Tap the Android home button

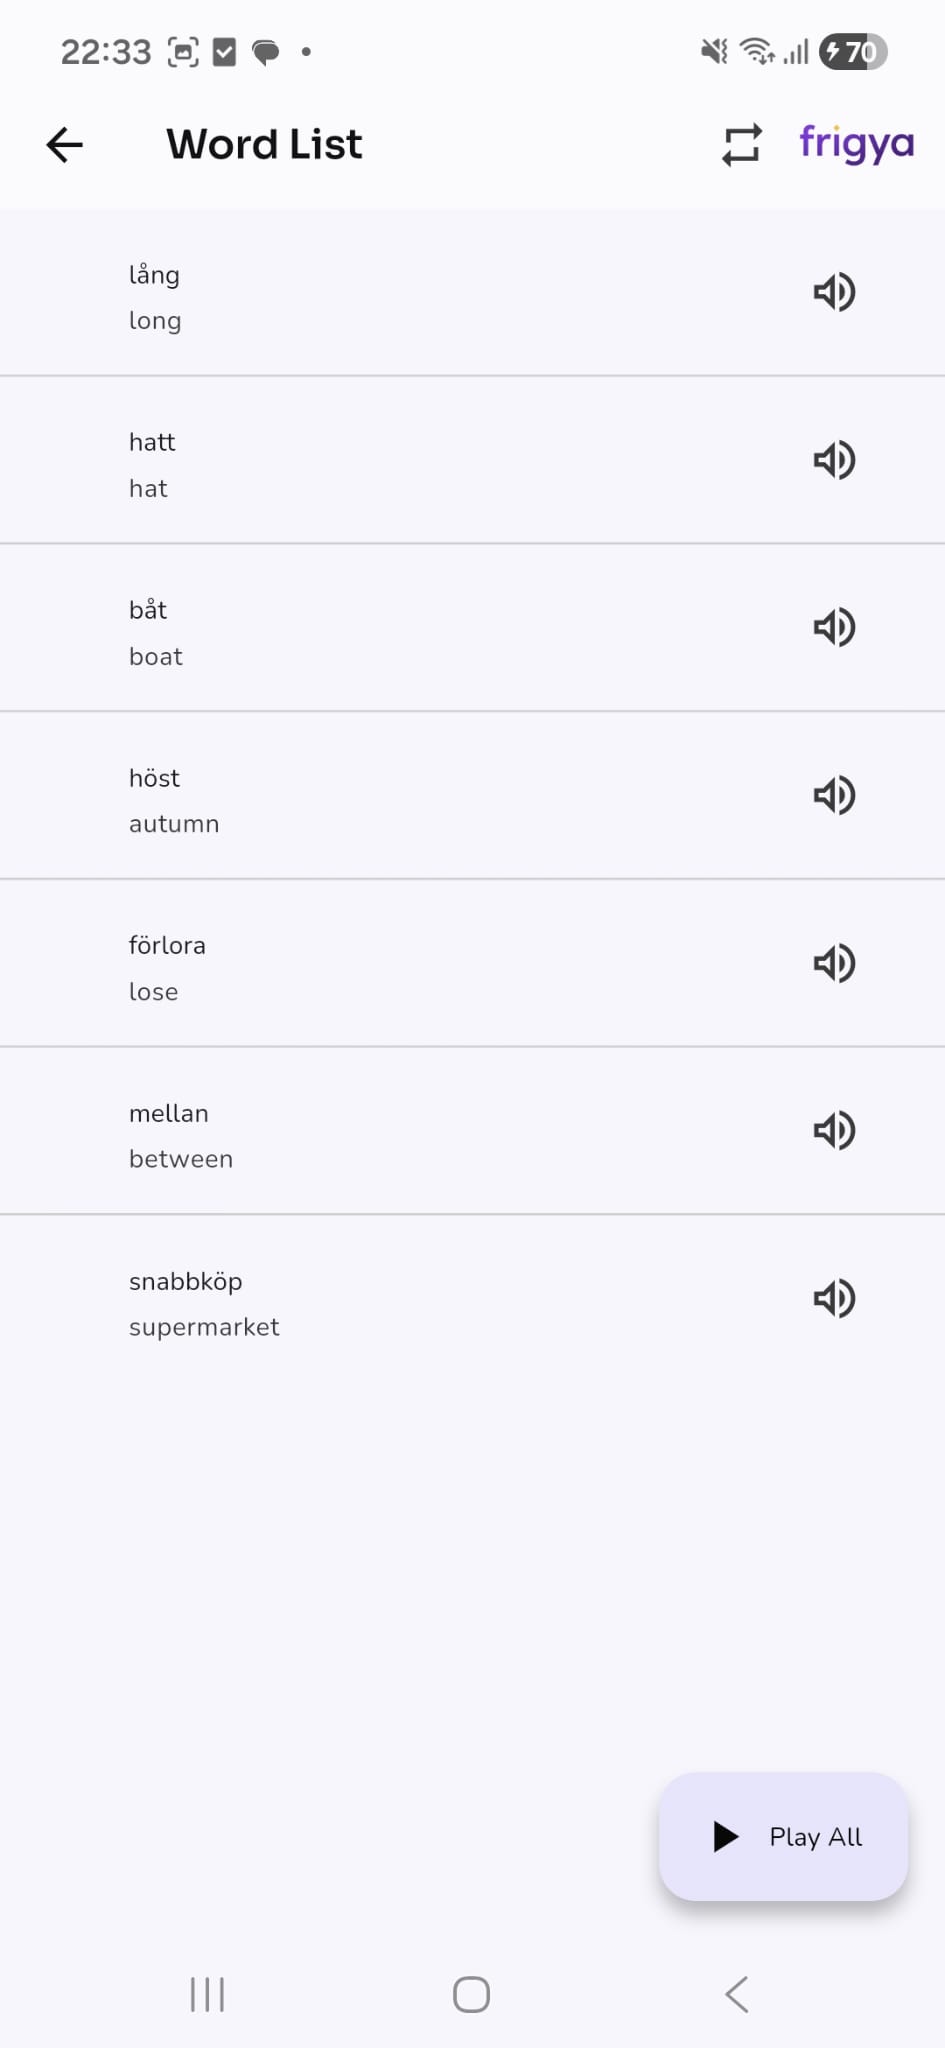point(471,1994)
